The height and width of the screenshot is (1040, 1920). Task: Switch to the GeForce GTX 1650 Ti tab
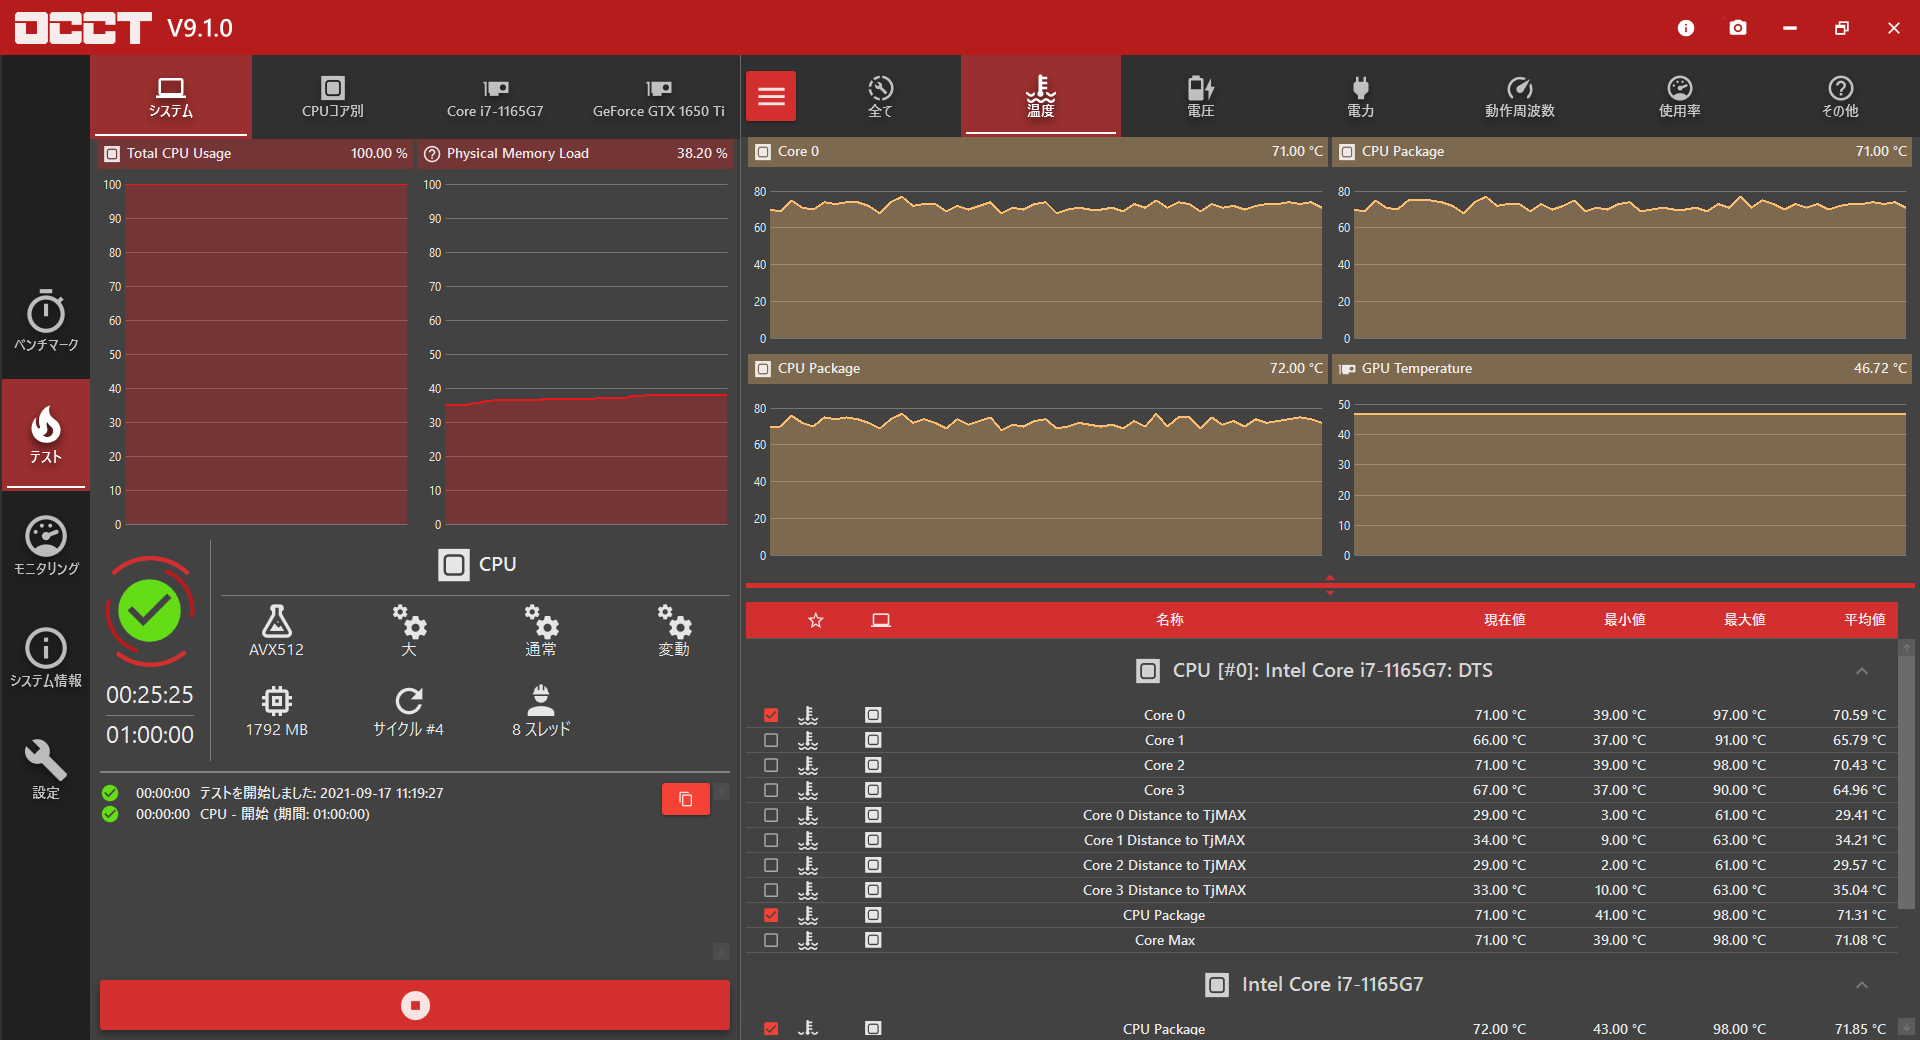pos(658,96)
